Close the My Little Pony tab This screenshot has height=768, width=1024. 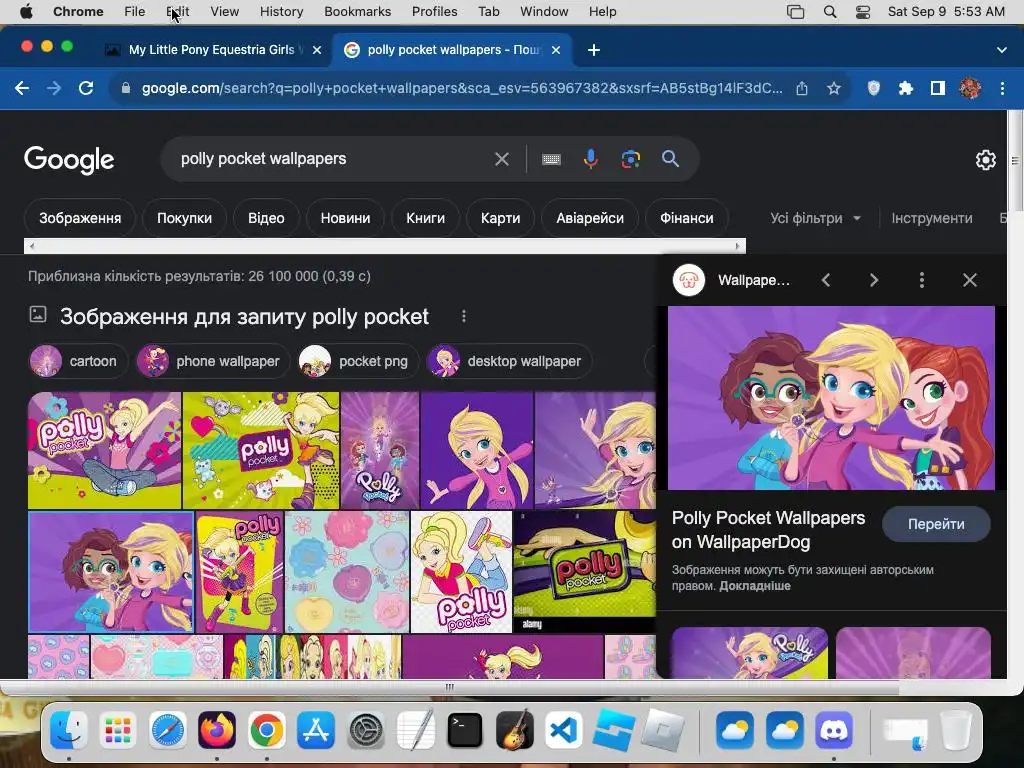coord(317,50)
